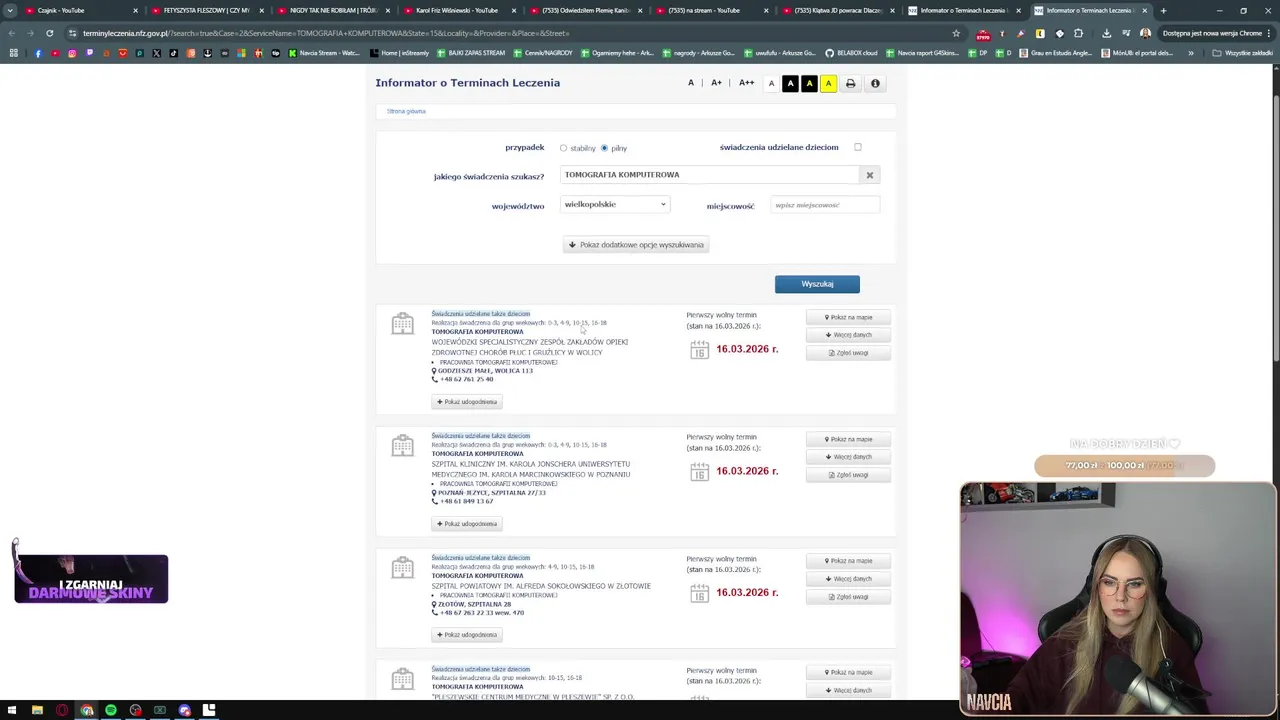Expand 'Więcej danych' for Wolica hospital
This screenshot has height=720, width=1280.
(848, 335)
